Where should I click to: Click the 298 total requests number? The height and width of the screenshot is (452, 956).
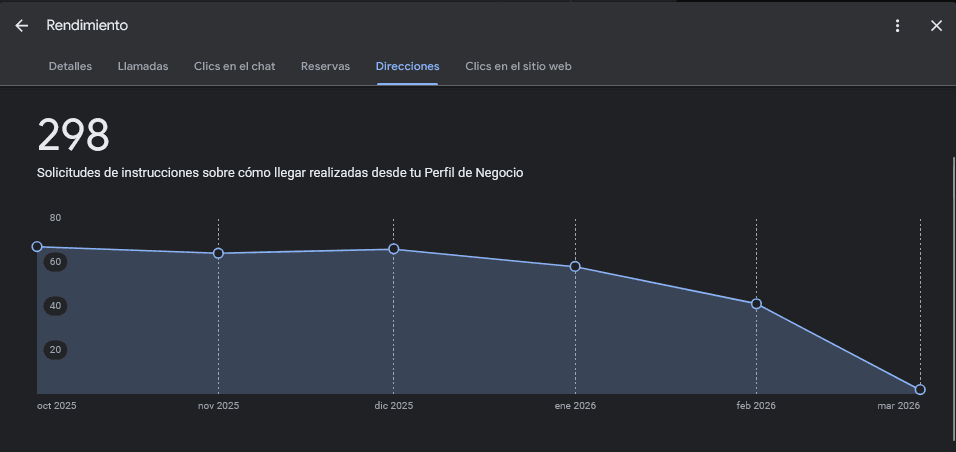[73, 135]
